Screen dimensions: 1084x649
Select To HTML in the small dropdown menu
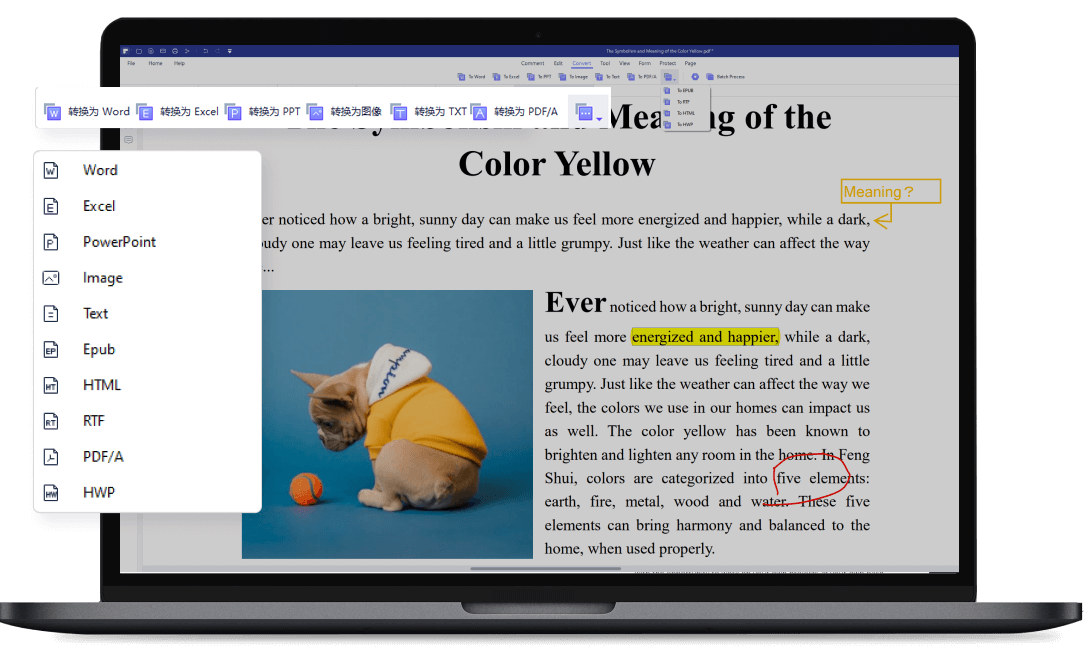[x=685, y=113]
